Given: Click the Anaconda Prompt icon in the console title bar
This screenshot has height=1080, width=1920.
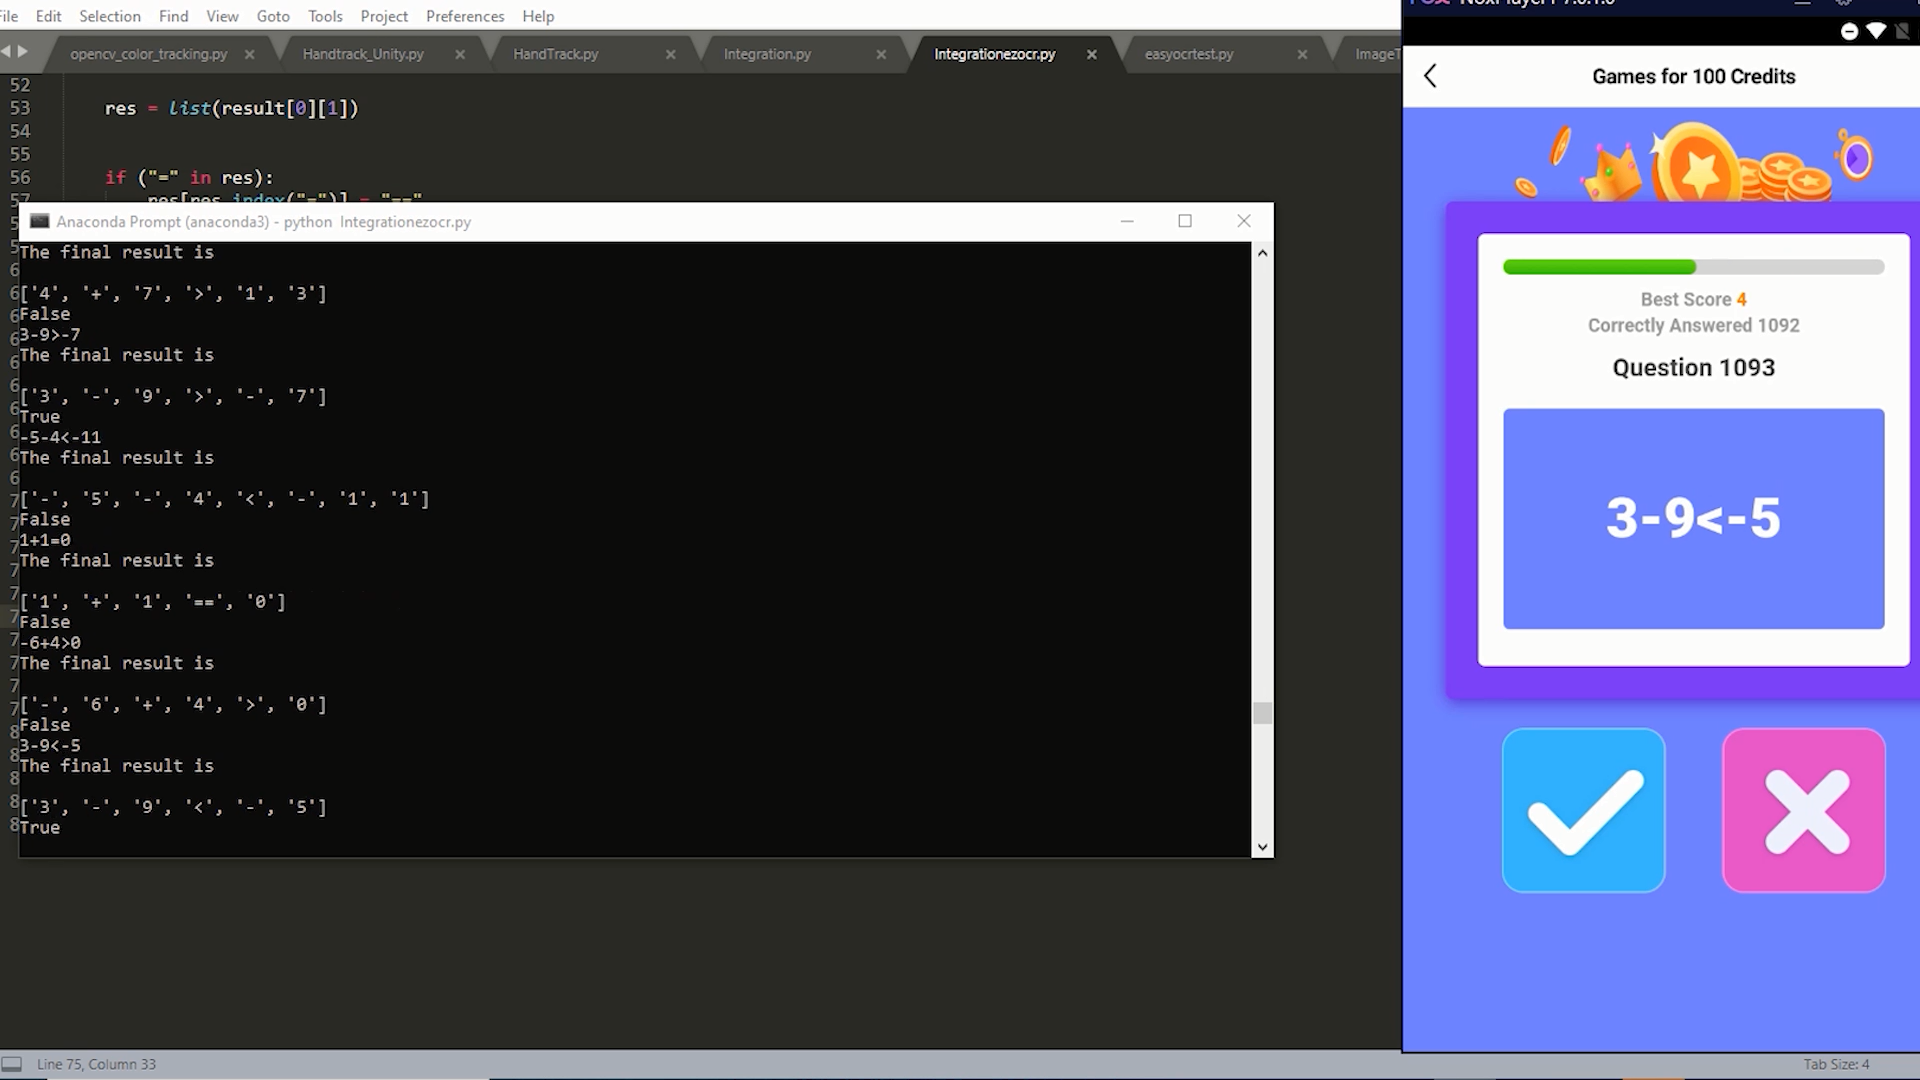Looking at the screenshot, I should pos(39,221).
